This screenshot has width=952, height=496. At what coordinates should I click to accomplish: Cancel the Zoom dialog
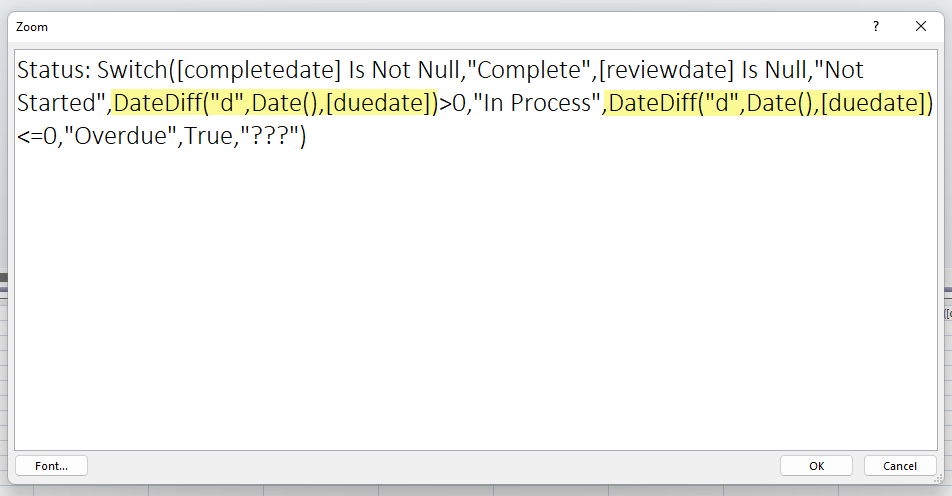pos(900,466)
